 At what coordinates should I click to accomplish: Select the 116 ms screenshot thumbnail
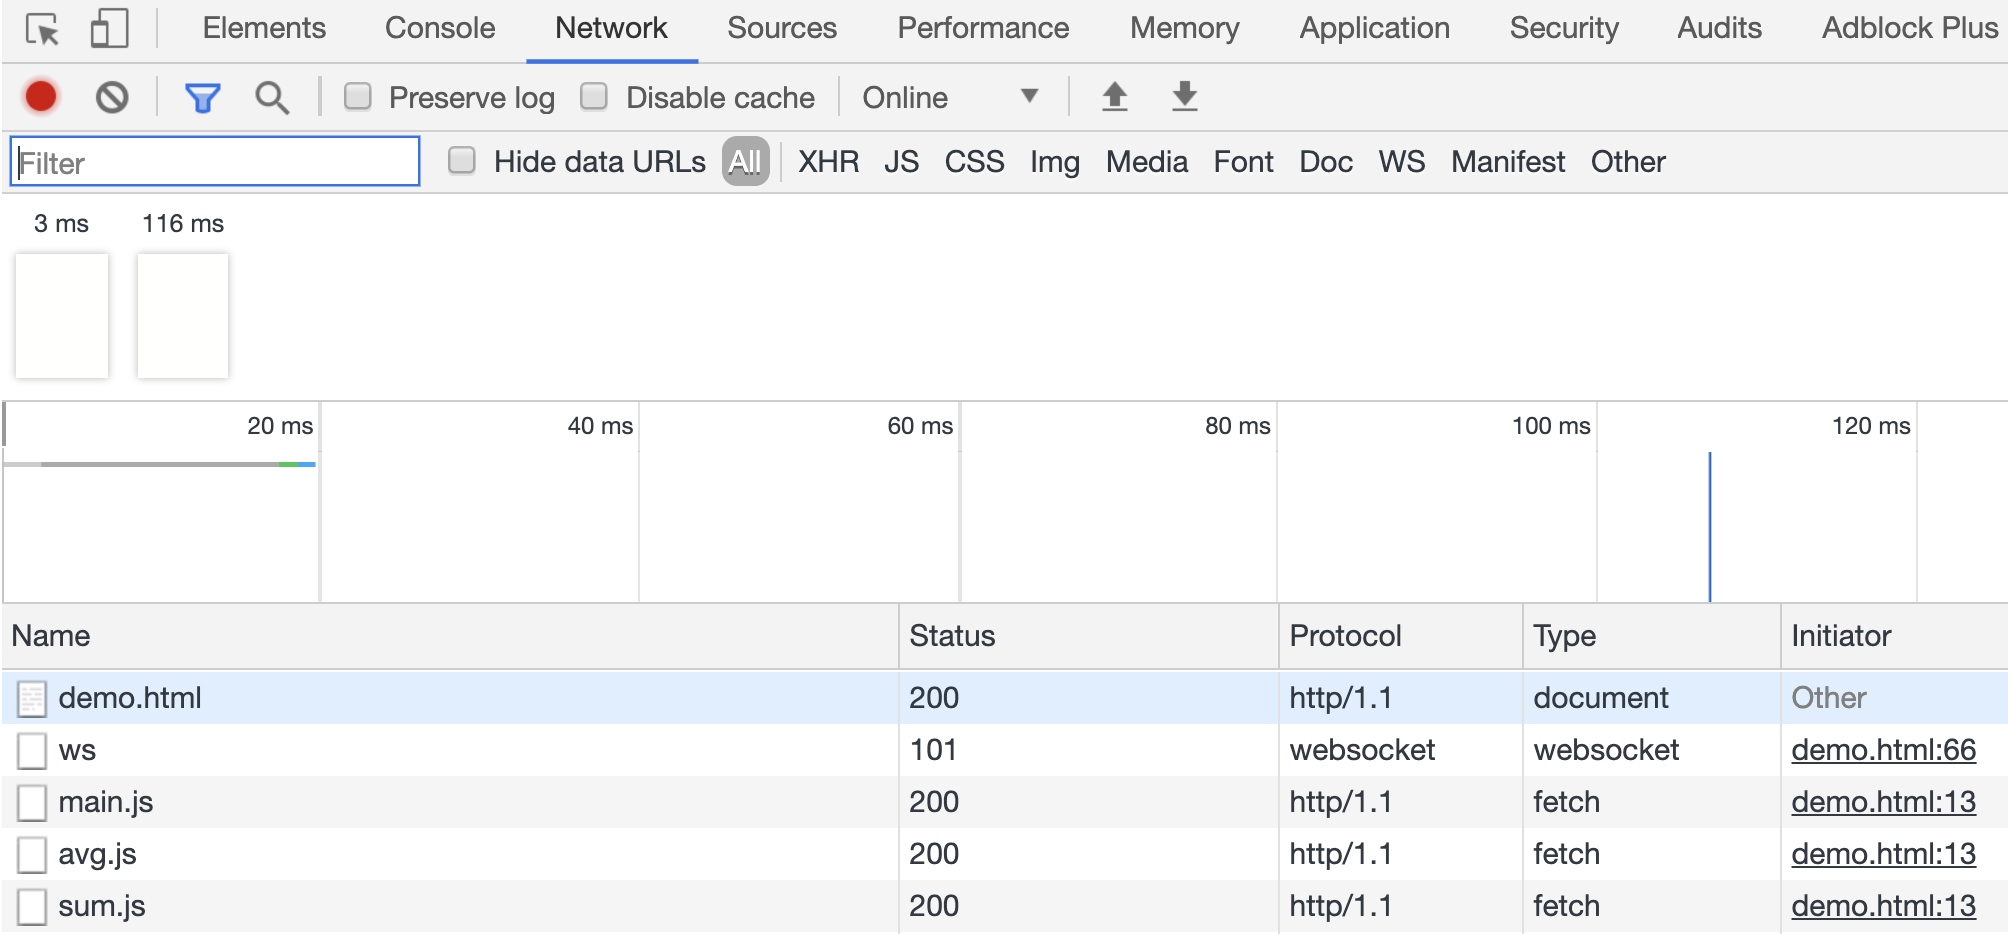[x=183, y=315]
